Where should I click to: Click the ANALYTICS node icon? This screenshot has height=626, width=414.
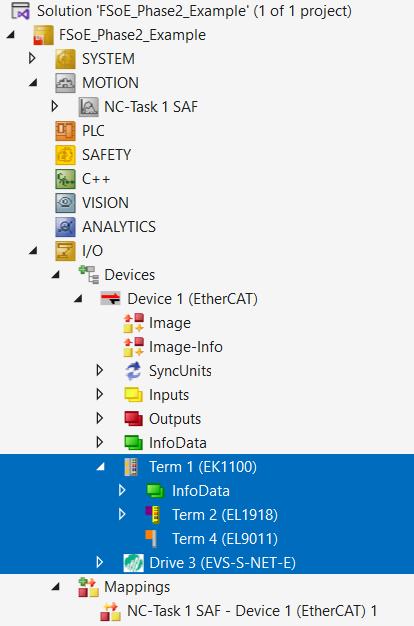click(65, 227)
